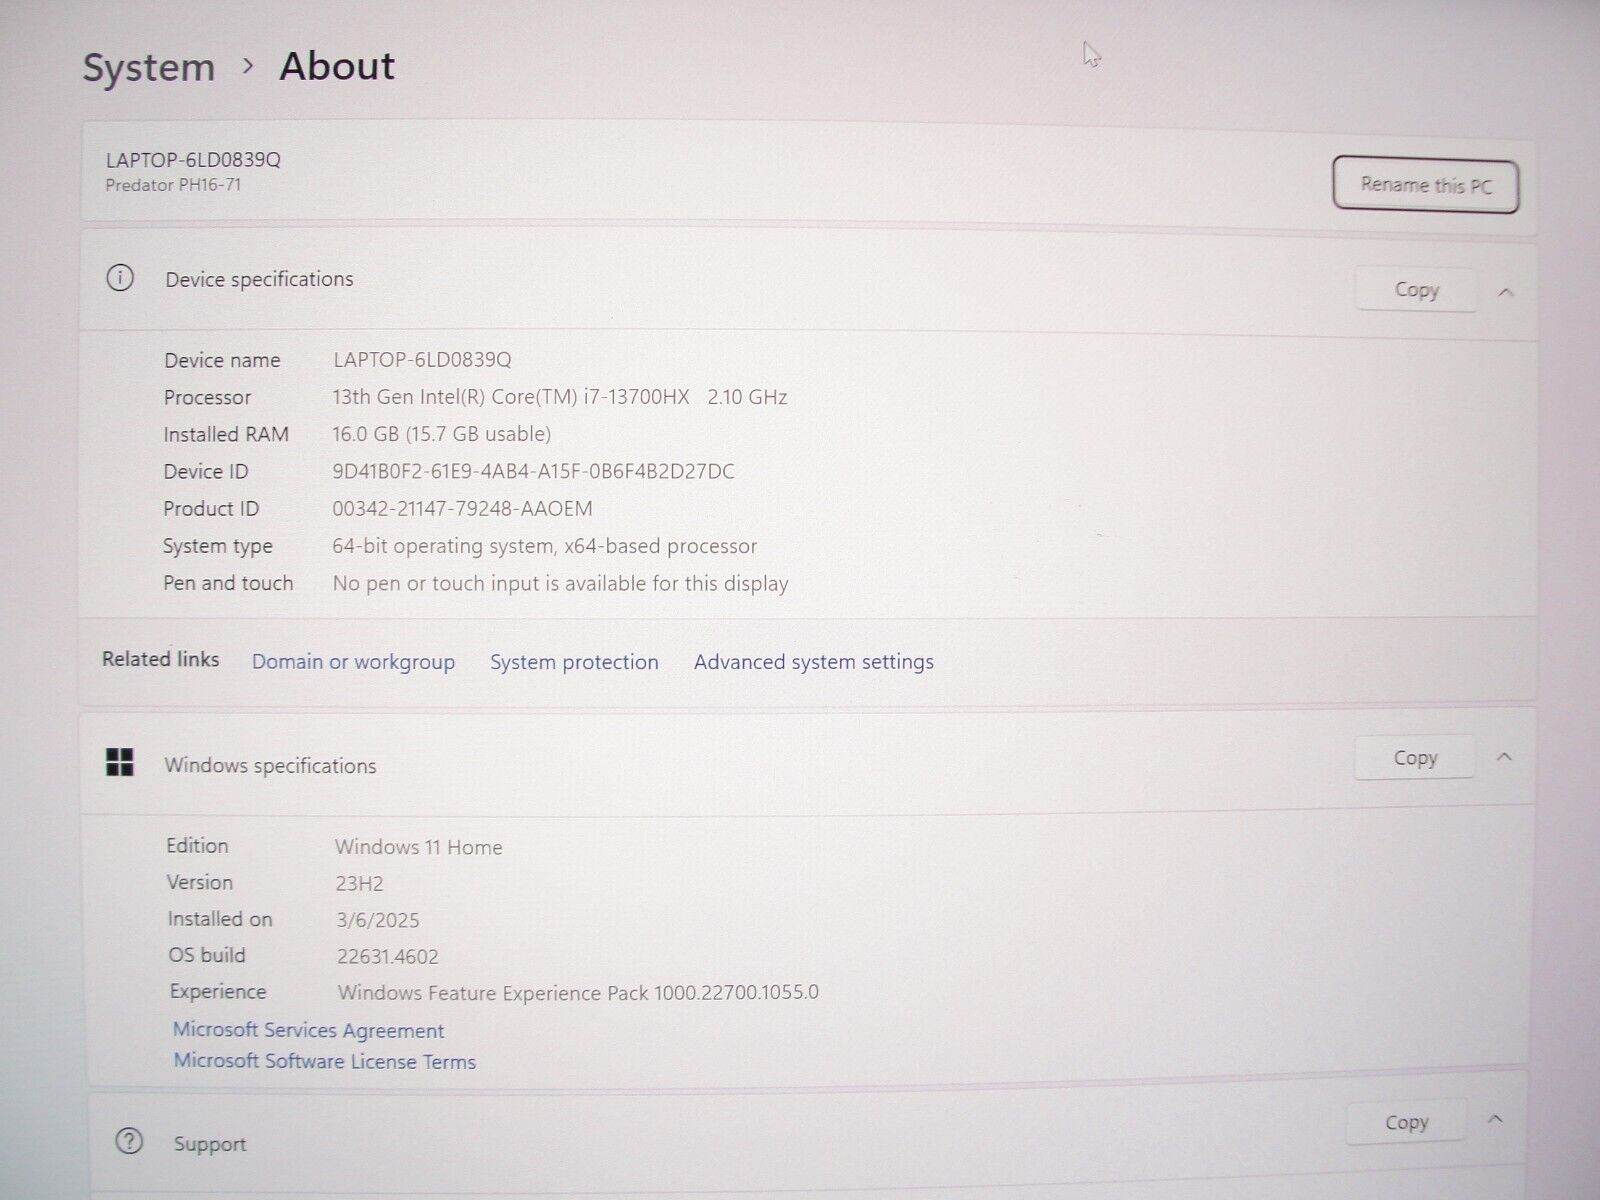This screenshot has width=1600, height=1200.
Task: Click the breadcrumb arrow after System
Action: [248, 67]
